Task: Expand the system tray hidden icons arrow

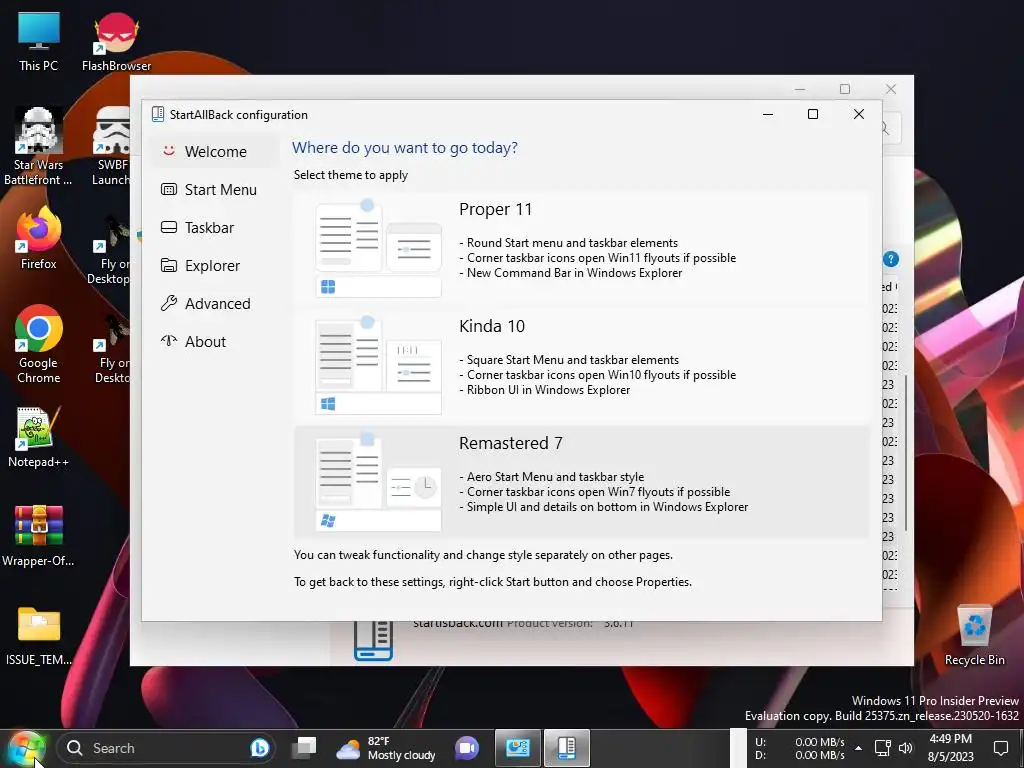Action: click(858, 748)
